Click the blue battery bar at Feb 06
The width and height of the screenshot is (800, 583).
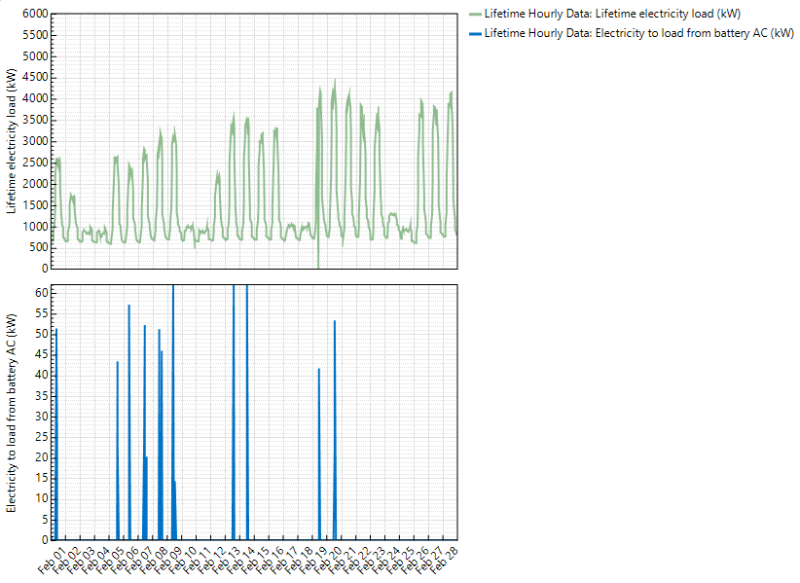coord(129,430)
